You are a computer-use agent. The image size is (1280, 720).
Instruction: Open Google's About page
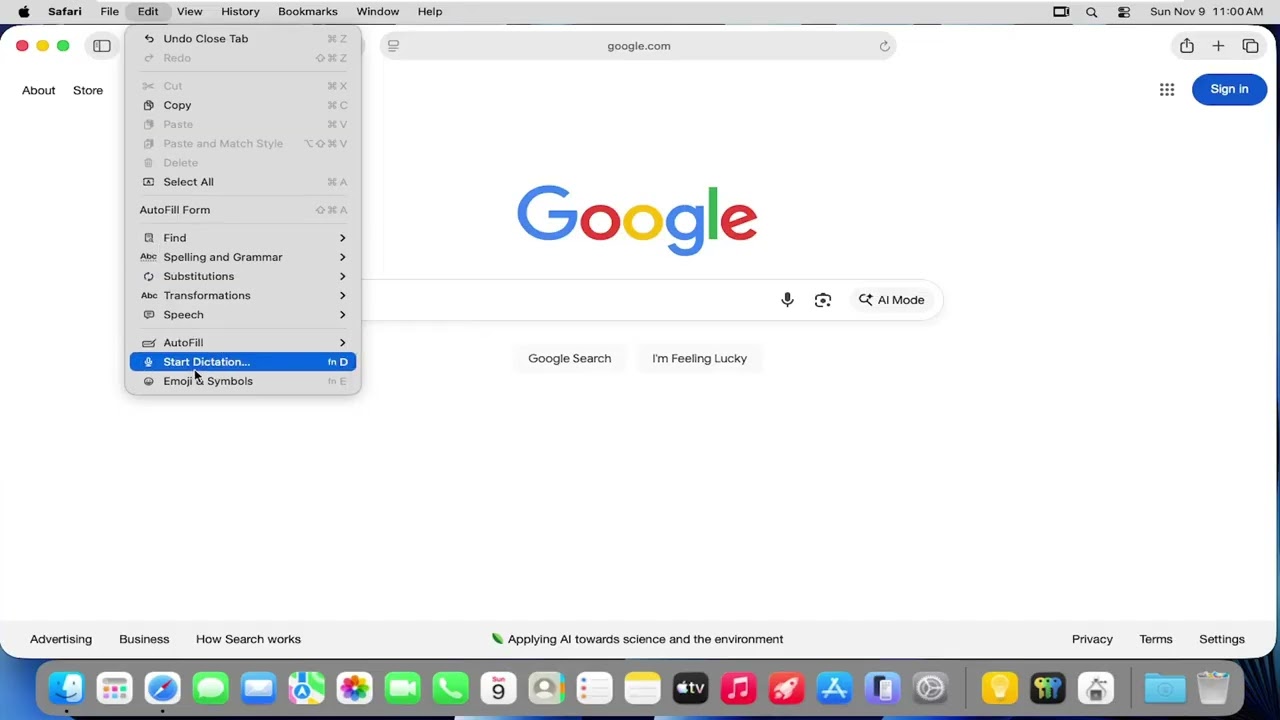[39, 91]
